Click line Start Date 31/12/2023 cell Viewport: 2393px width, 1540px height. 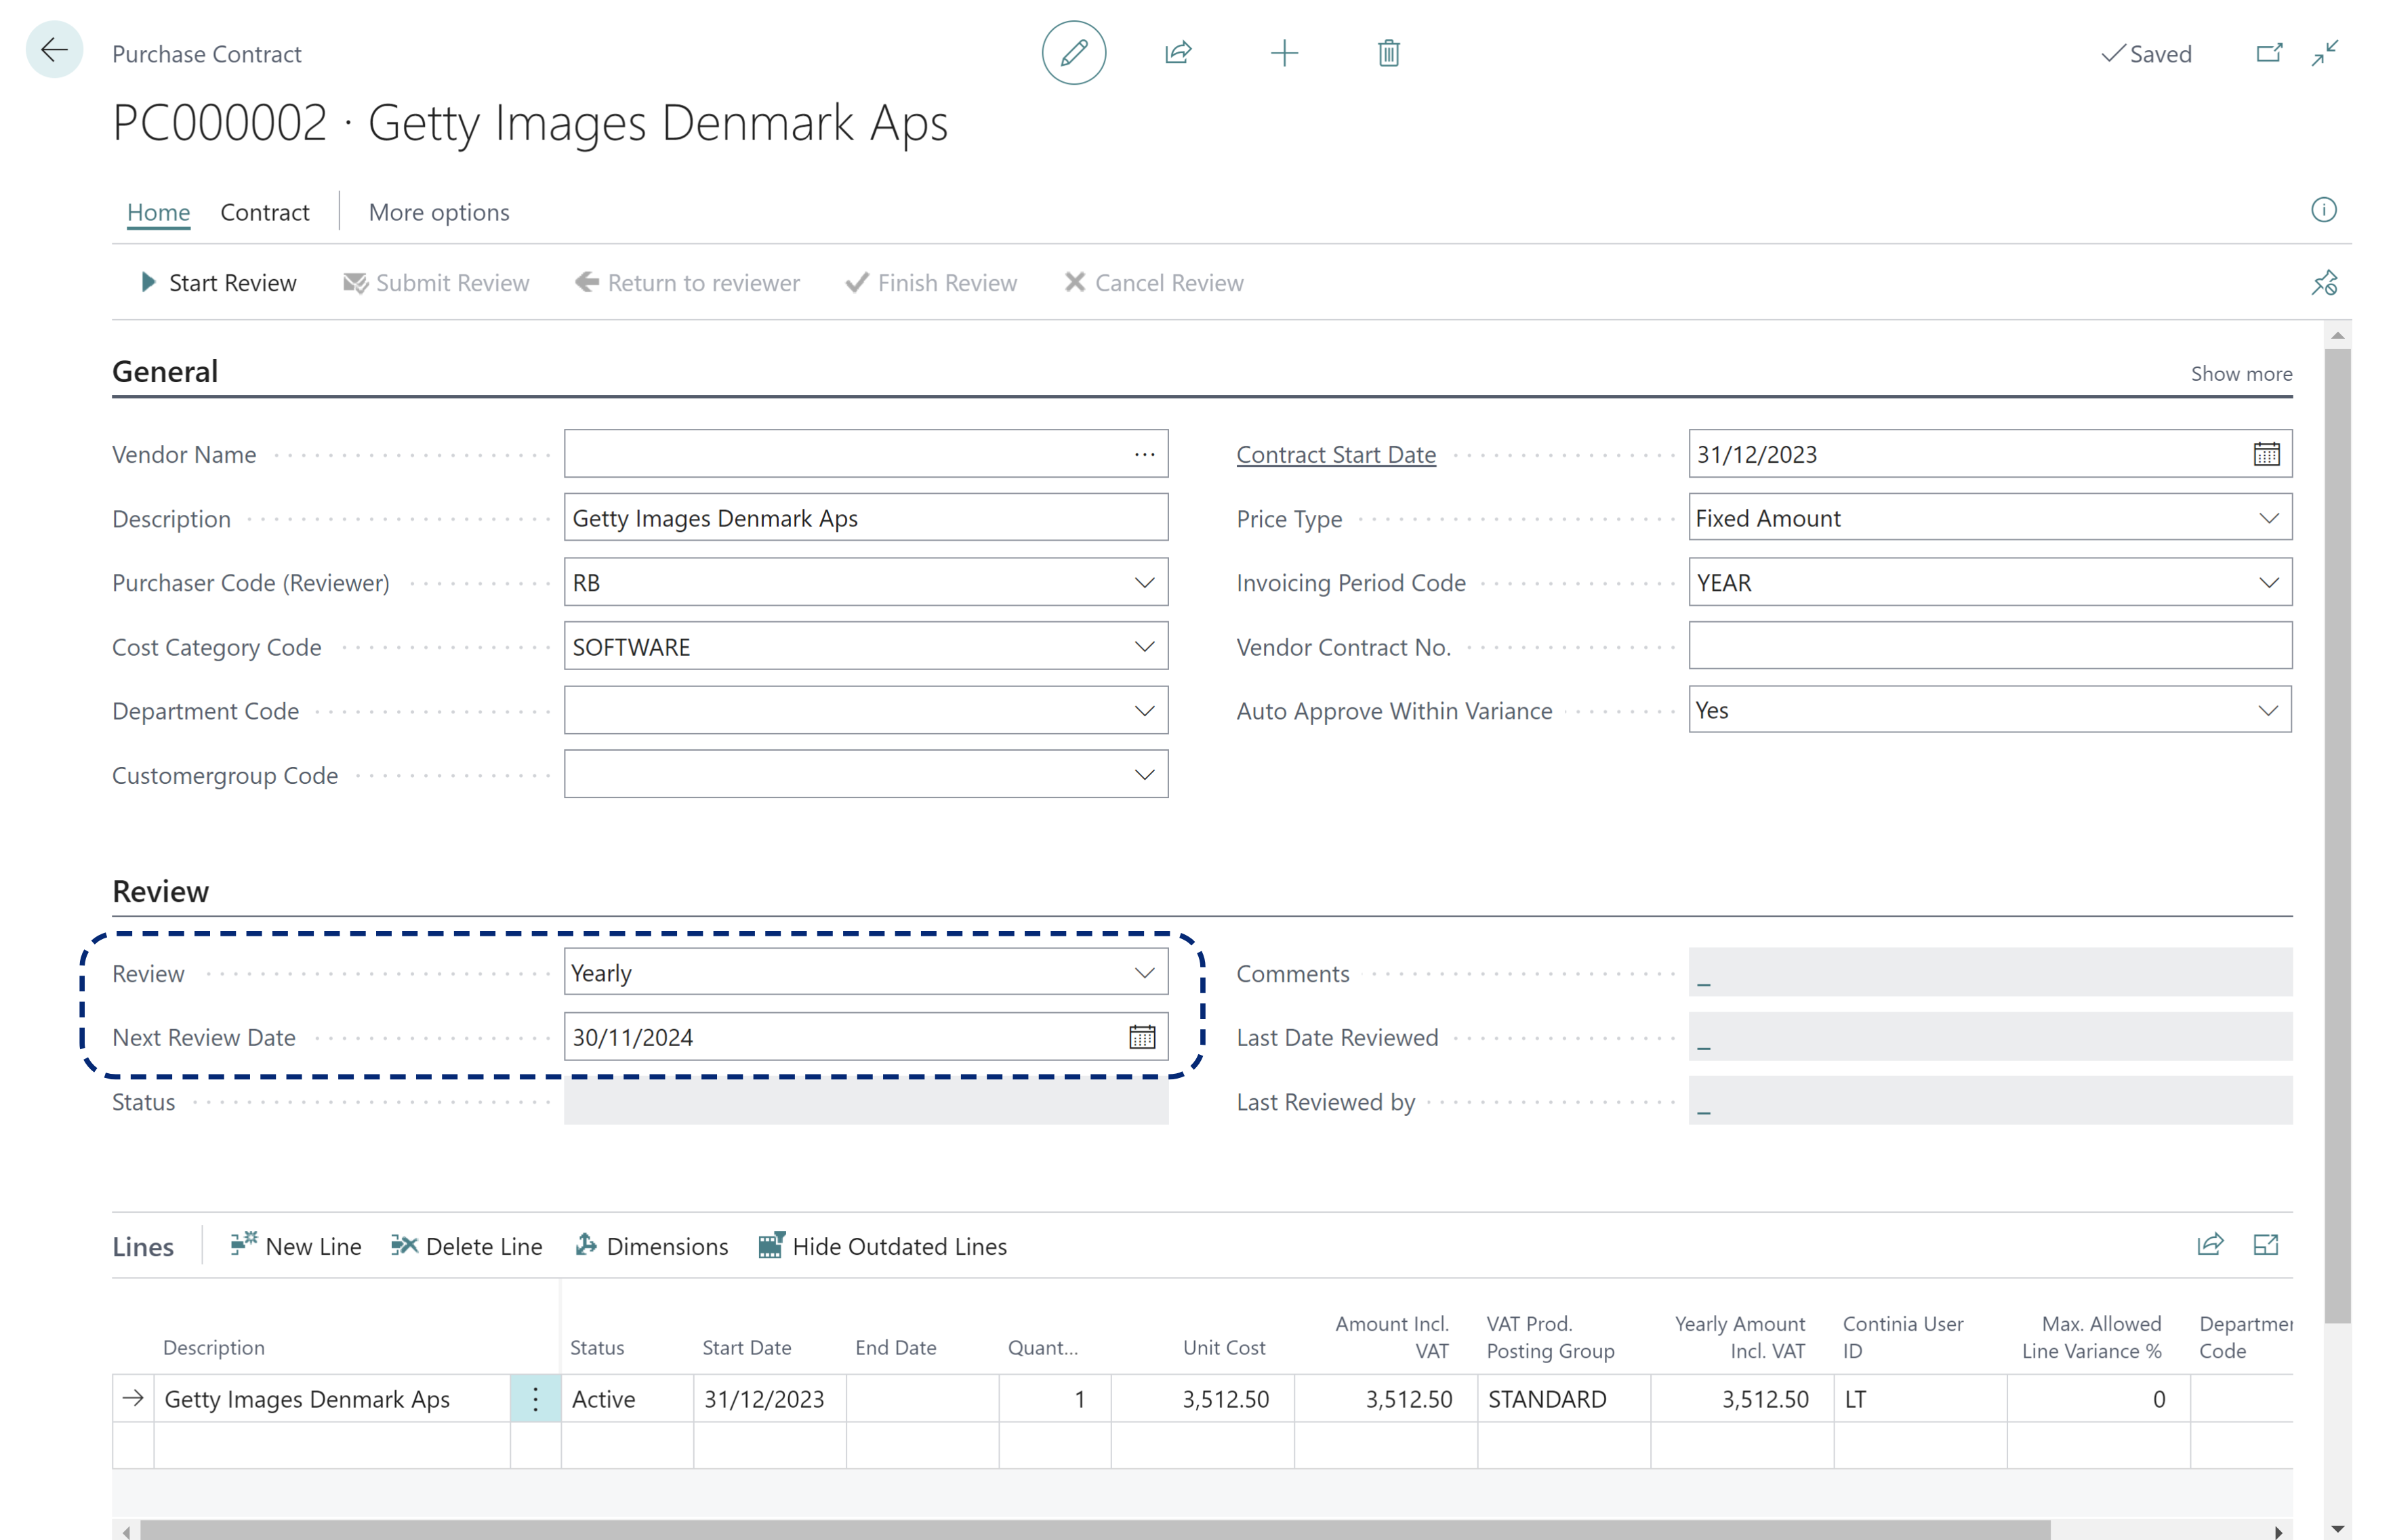pos(769,1399)
